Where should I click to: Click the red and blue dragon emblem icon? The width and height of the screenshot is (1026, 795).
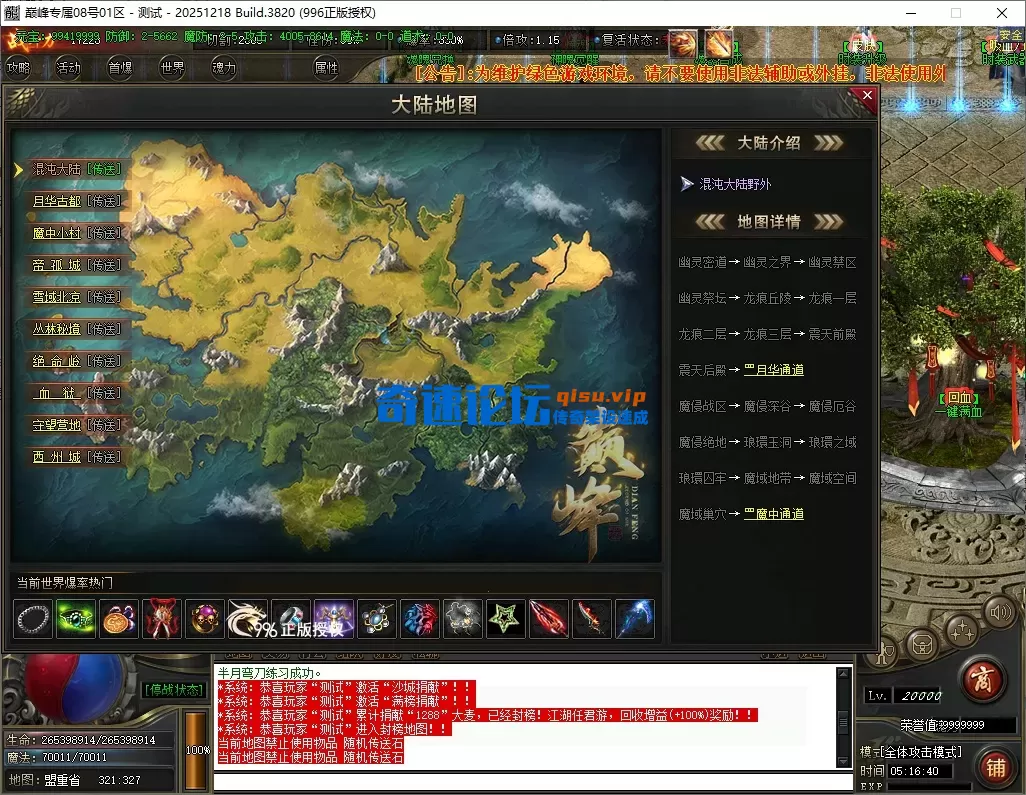420,618
